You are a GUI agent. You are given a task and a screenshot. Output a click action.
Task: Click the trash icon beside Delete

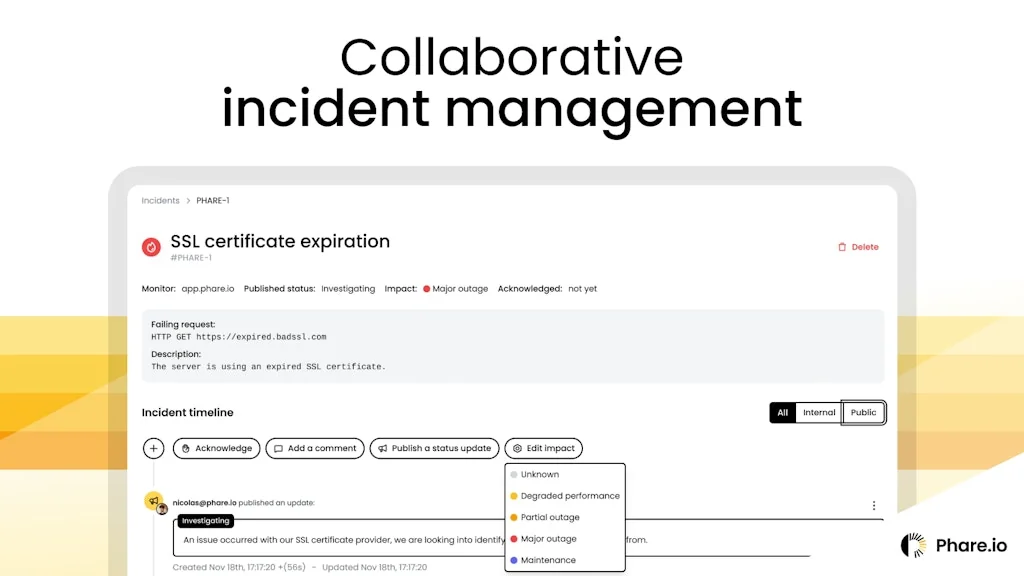[842, 247]
